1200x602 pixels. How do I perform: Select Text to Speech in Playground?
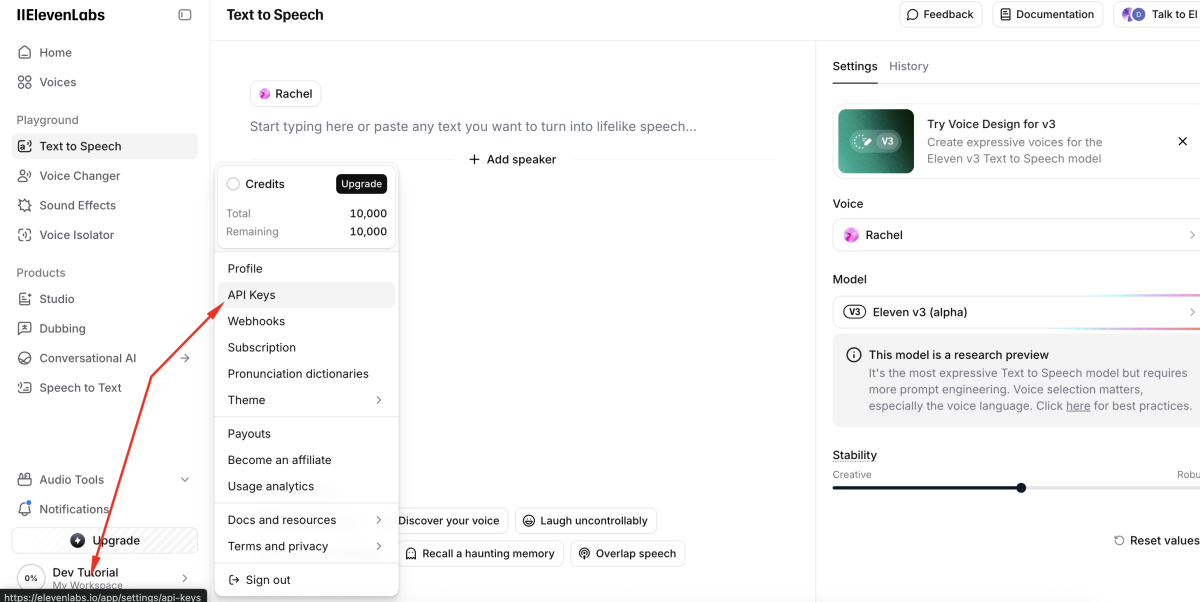click(105, 146)
